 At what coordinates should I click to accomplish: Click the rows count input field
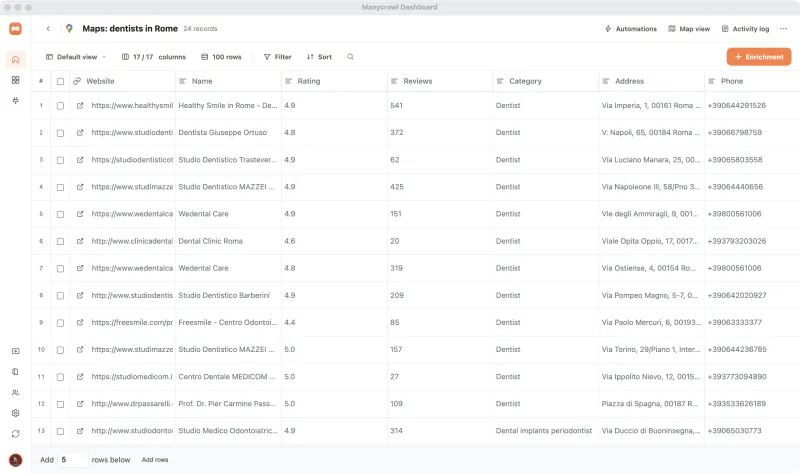click(72, 460)
